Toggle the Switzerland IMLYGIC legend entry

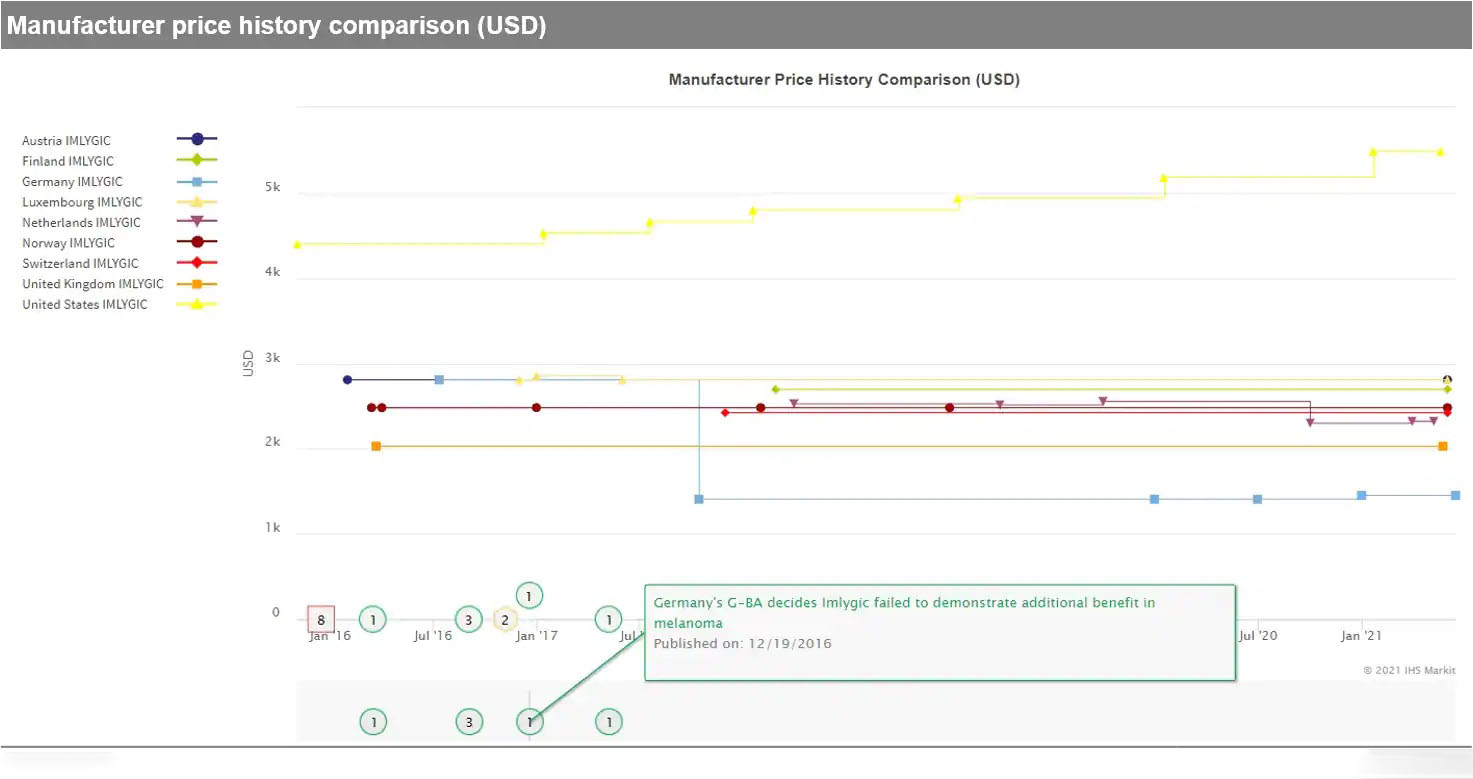[80, 264]
